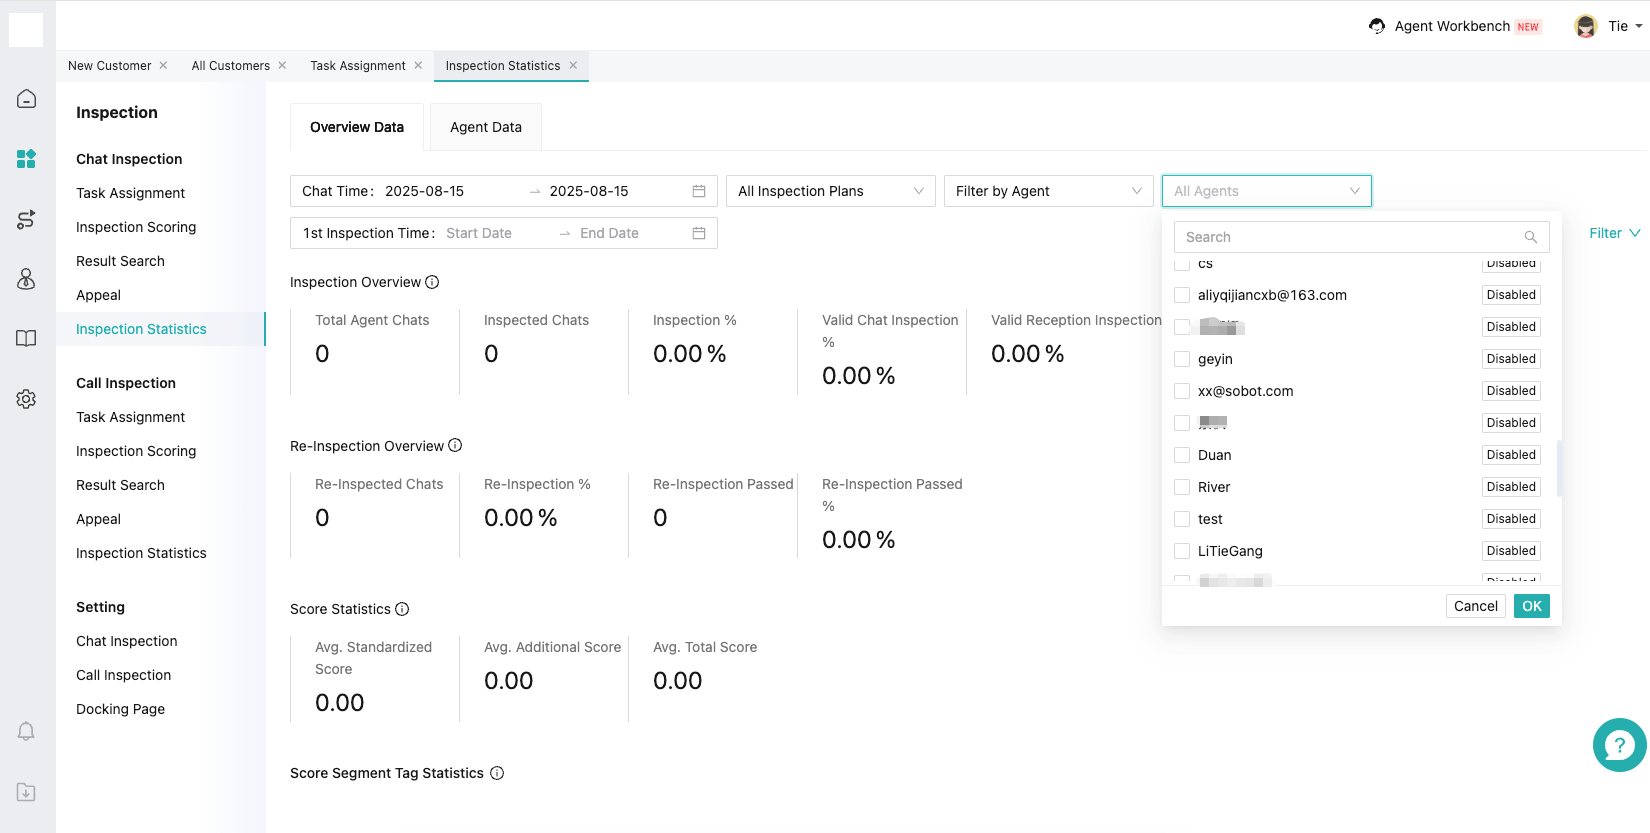Image resolution: width=1650 pixels, height=833 pixels.
Task: Click the Score Statistics info icon
Action: (x=402, y=609)
